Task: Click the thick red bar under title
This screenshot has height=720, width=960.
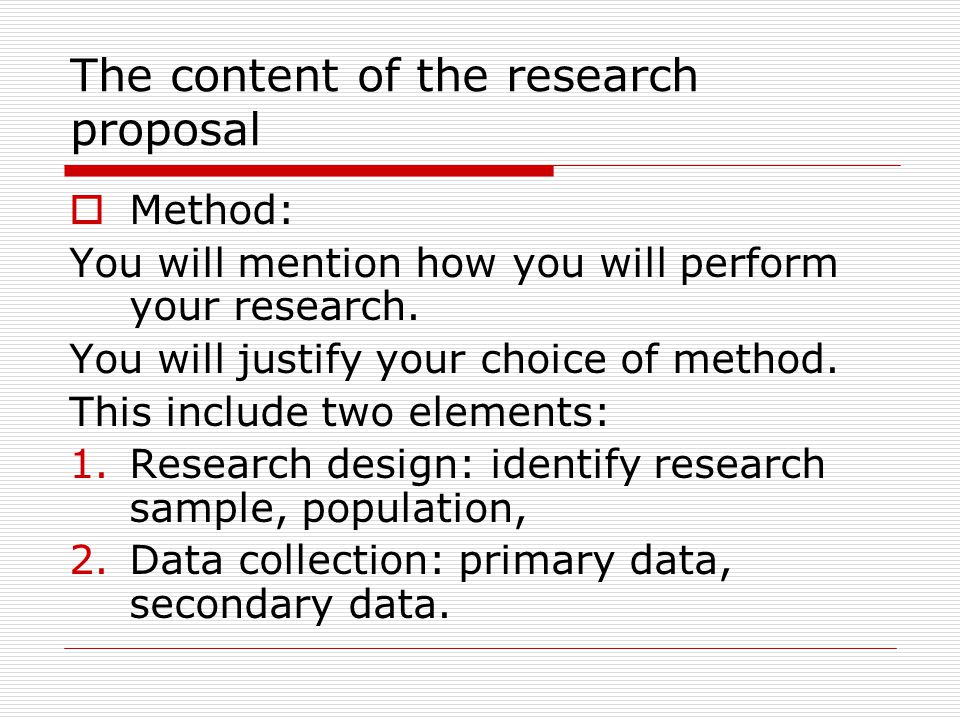Action: 309,171
